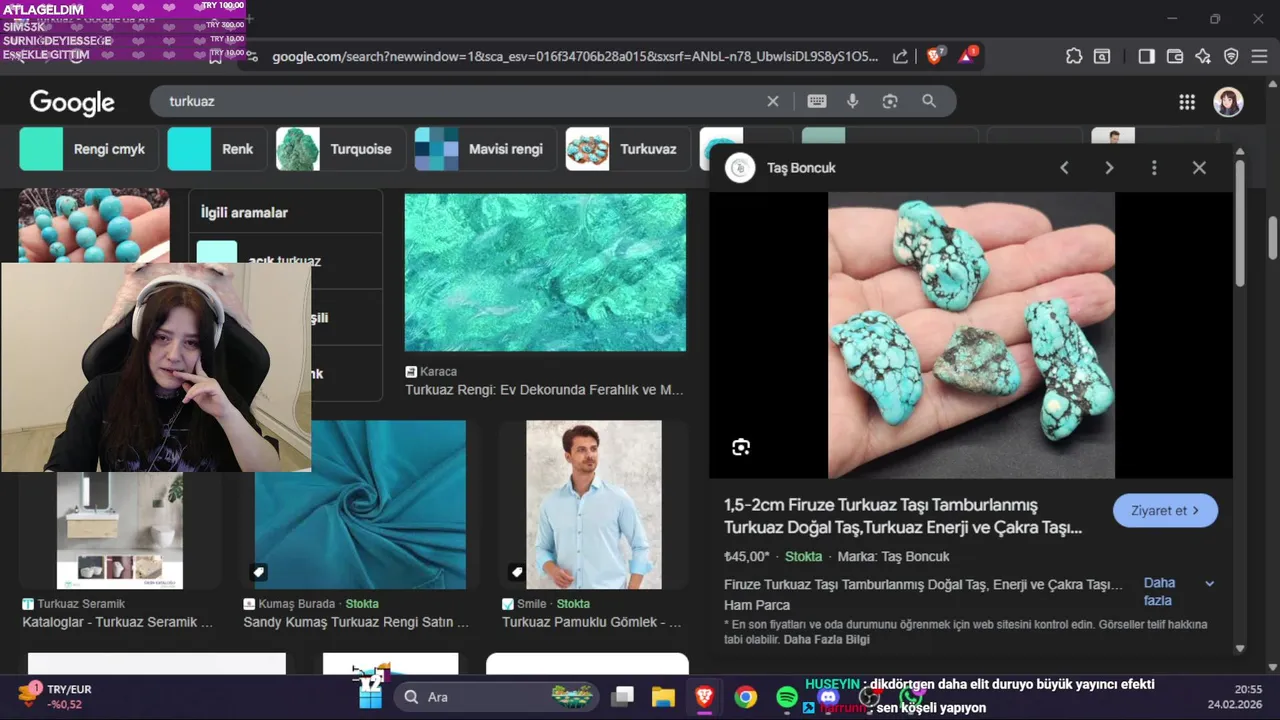Screen dimensions: 1280x720
Task: Click TRY/EUR currency widget on taskbar
Action: 56,696
